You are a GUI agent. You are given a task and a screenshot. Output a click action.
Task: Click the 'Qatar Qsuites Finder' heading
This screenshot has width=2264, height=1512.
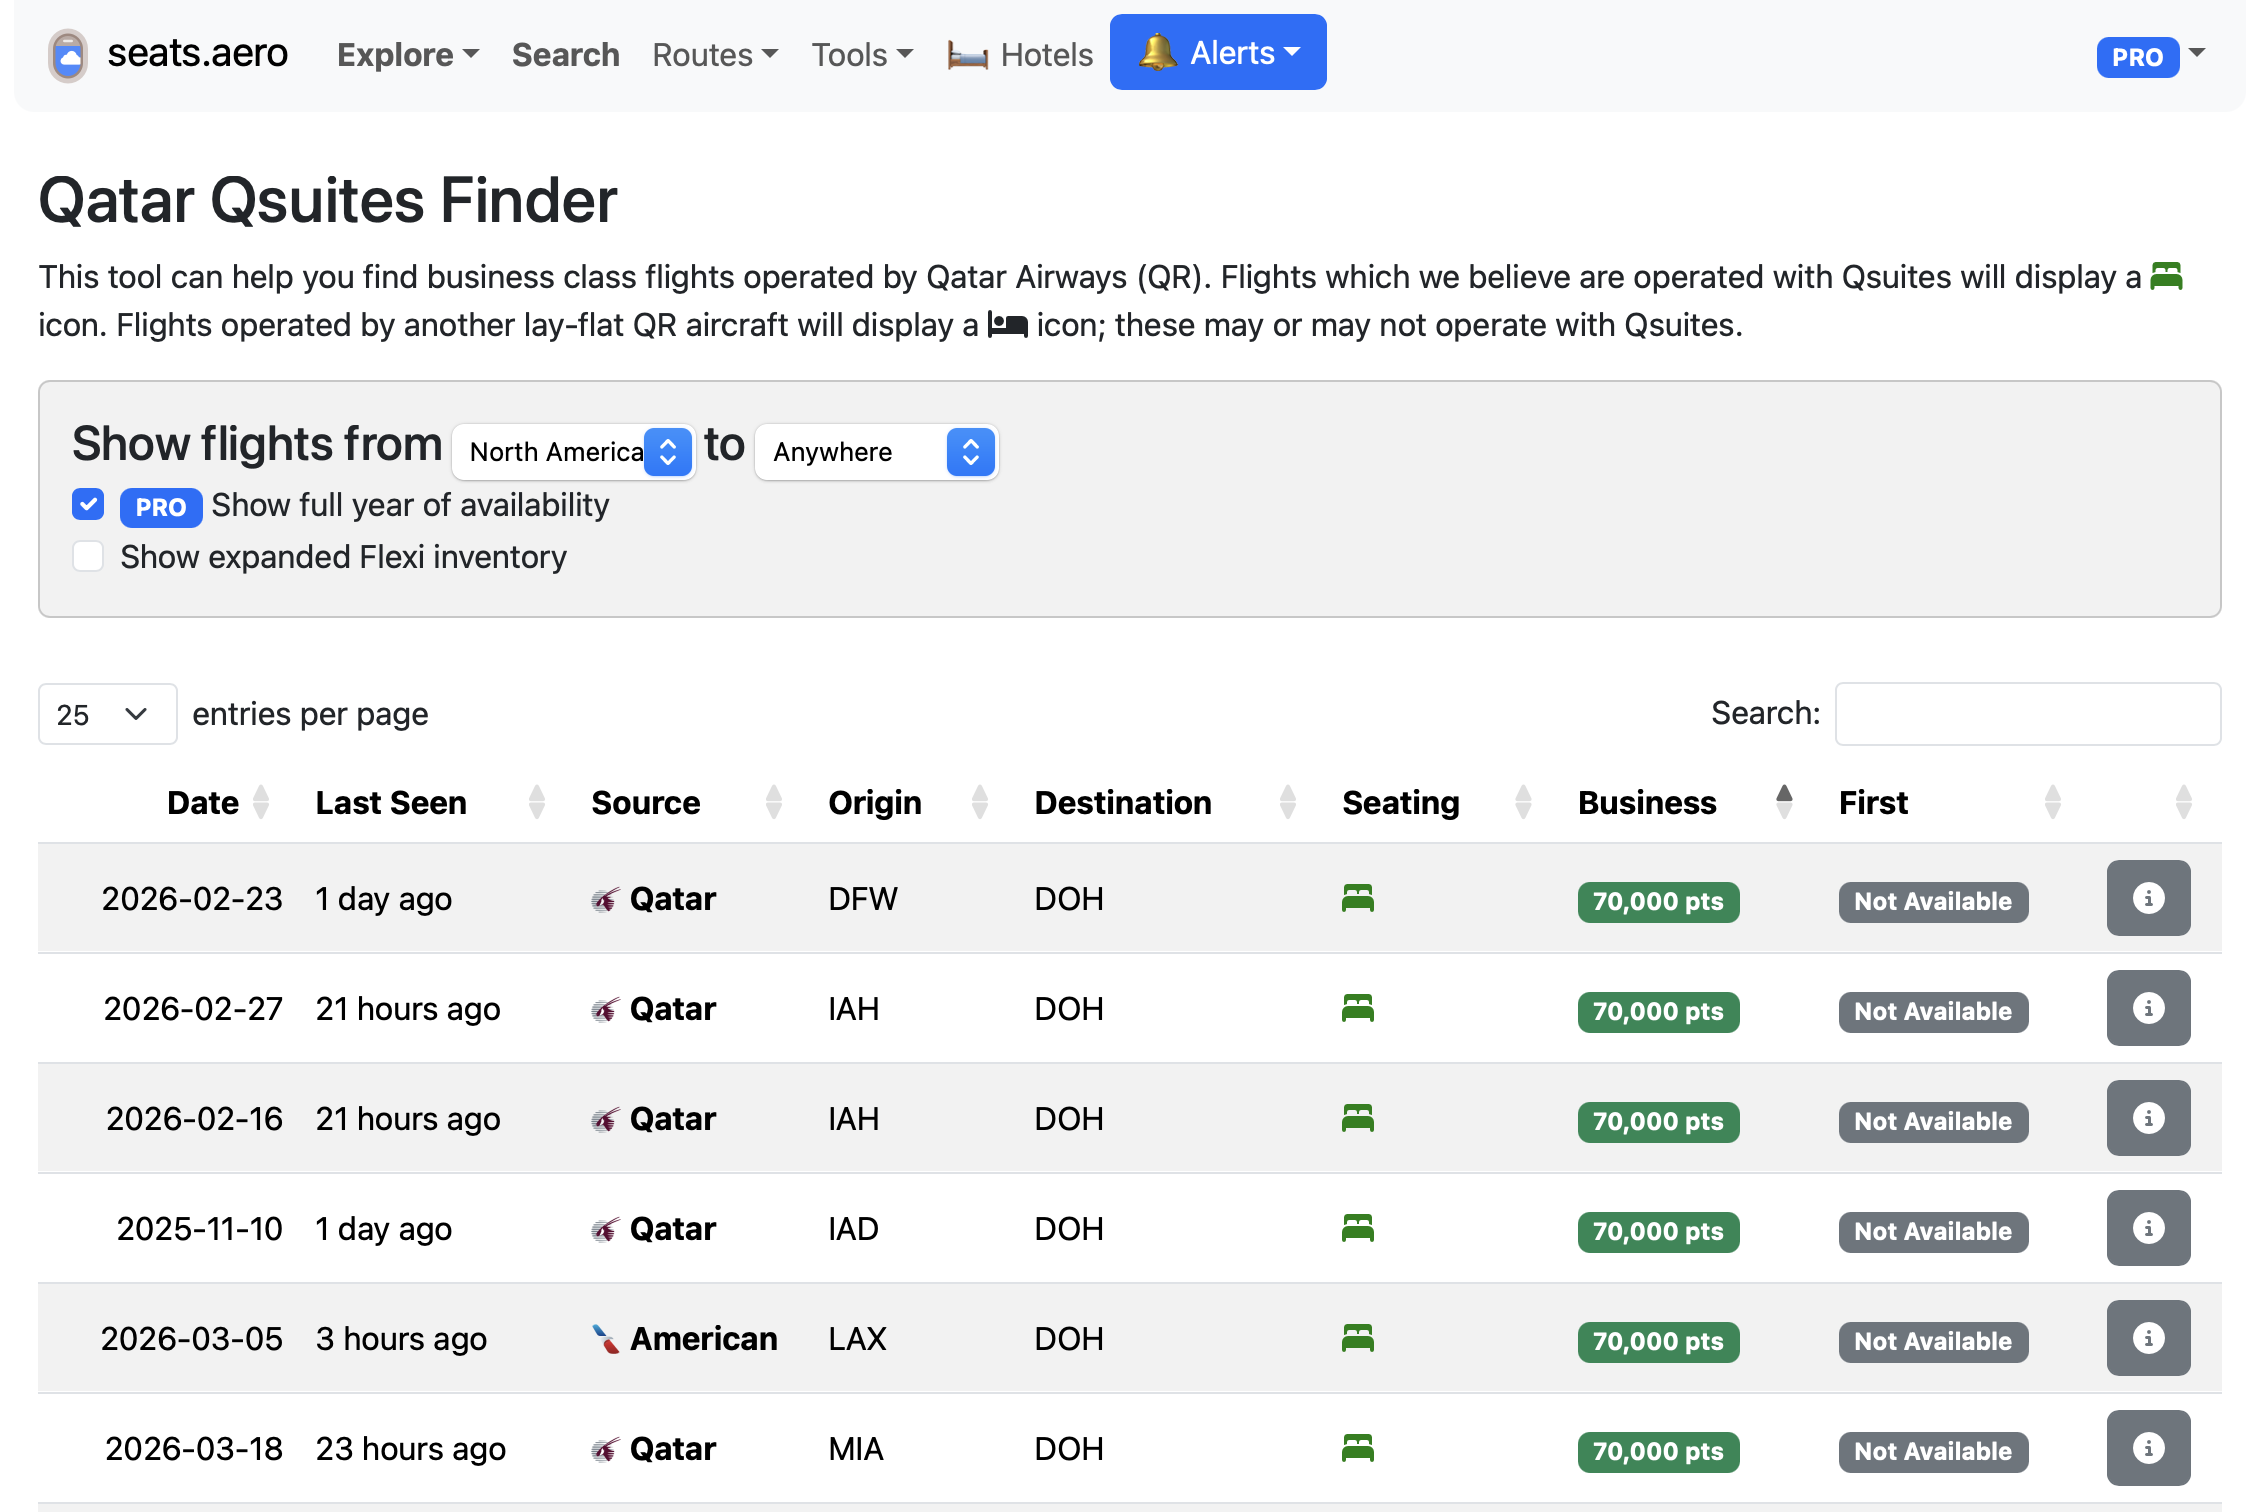[328, 200]
